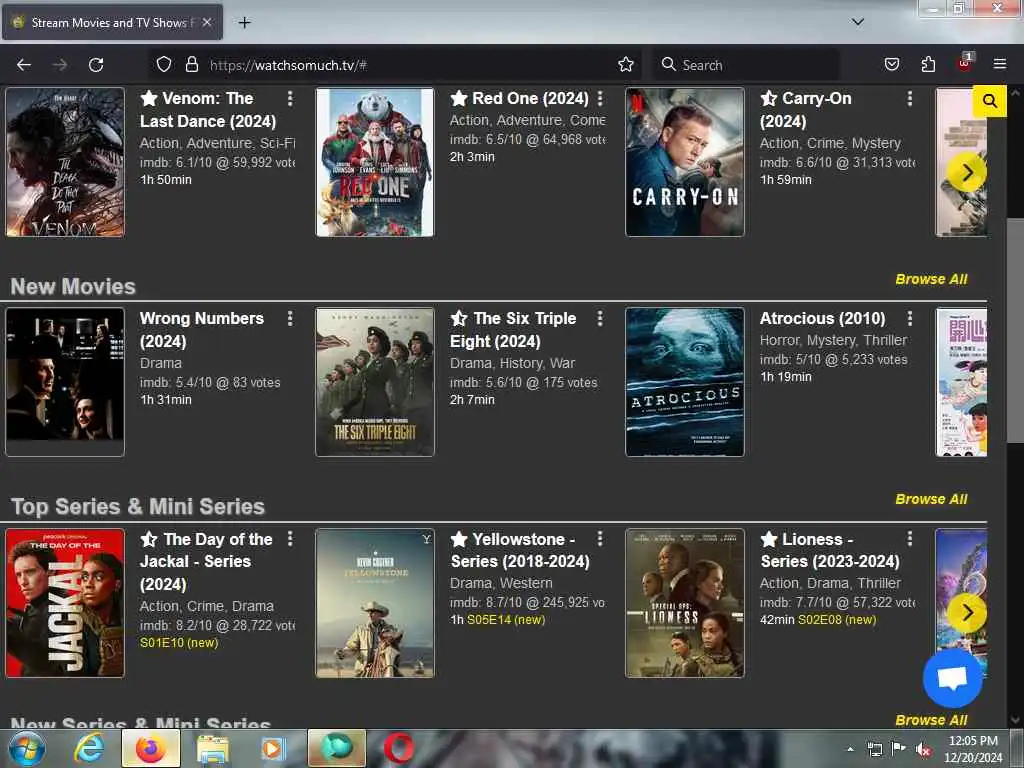Open options menu for The Six Triple Eight

click(x=600, y=319)
